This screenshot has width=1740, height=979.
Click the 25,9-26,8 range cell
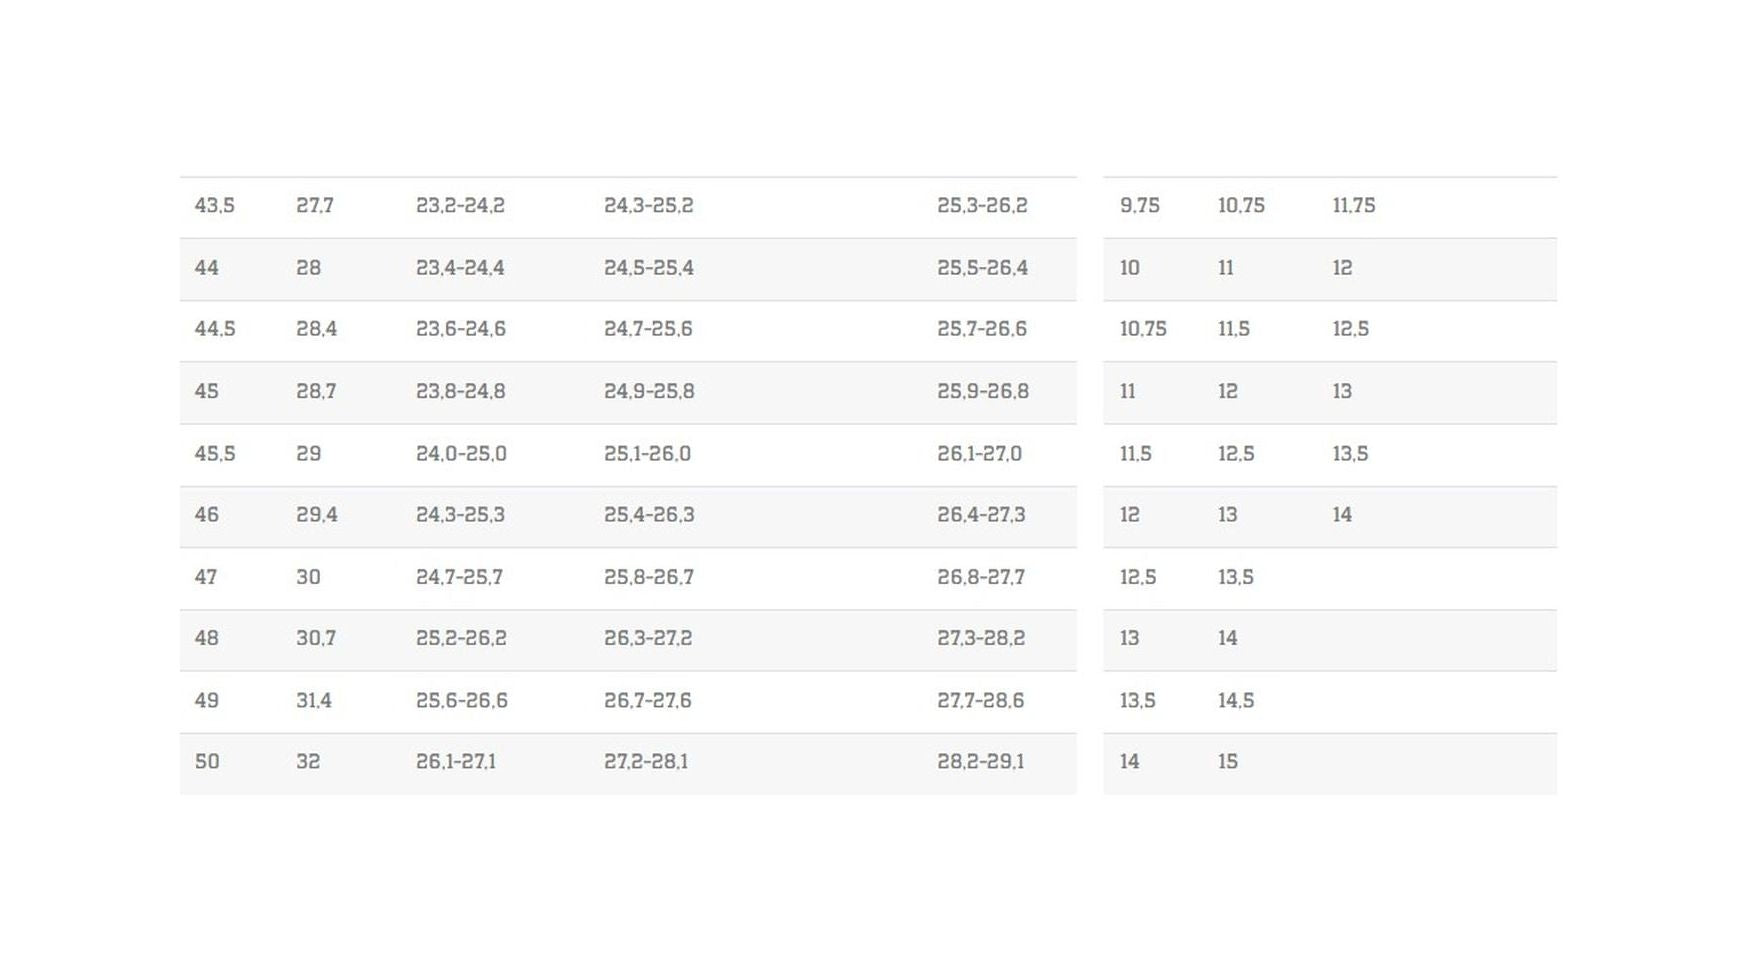pyautogui.click(x=982, y=391)
